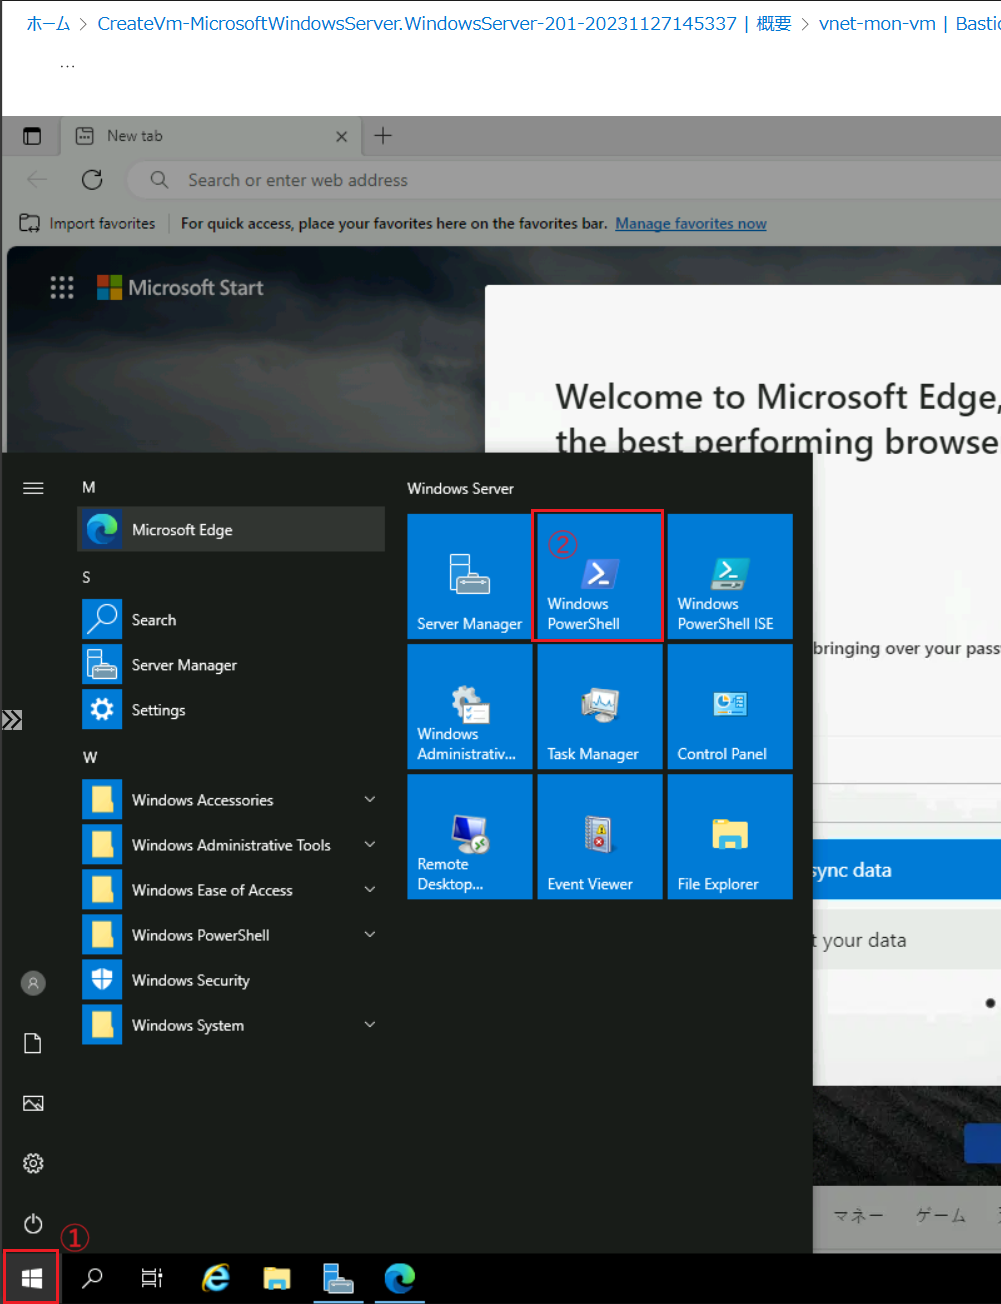
Task: Open the vnet-mon-vm Bastion breadcrumb link
Action: point(909,23)
